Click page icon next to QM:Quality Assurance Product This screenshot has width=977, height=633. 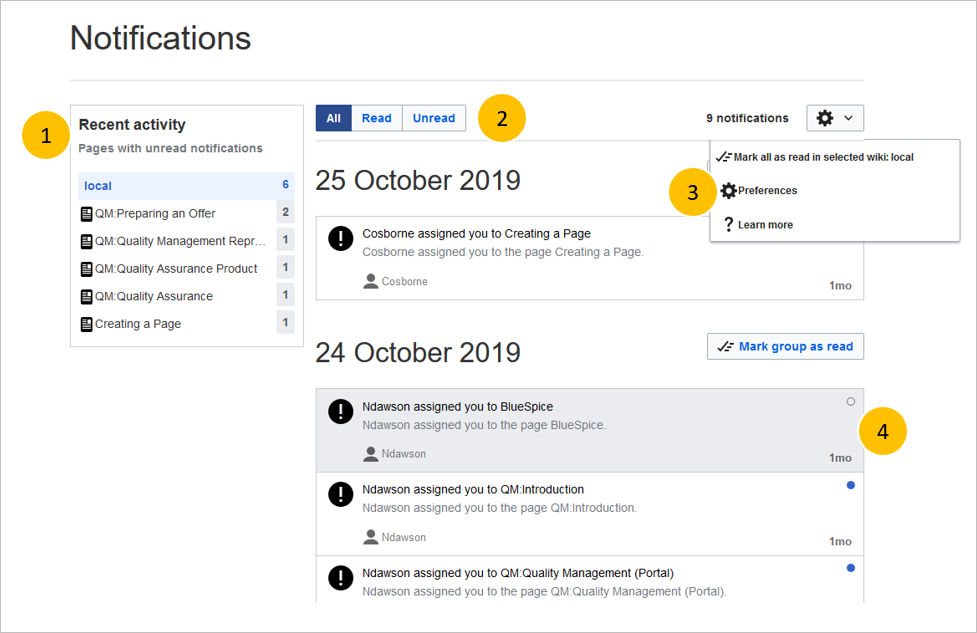click(x=87, y=269)
